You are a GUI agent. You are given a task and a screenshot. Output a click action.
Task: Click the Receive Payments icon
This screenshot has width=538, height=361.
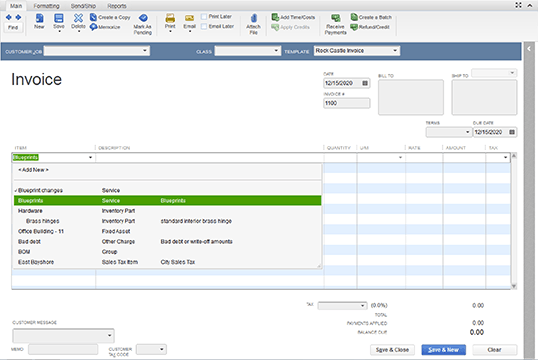tap(336, 18)
